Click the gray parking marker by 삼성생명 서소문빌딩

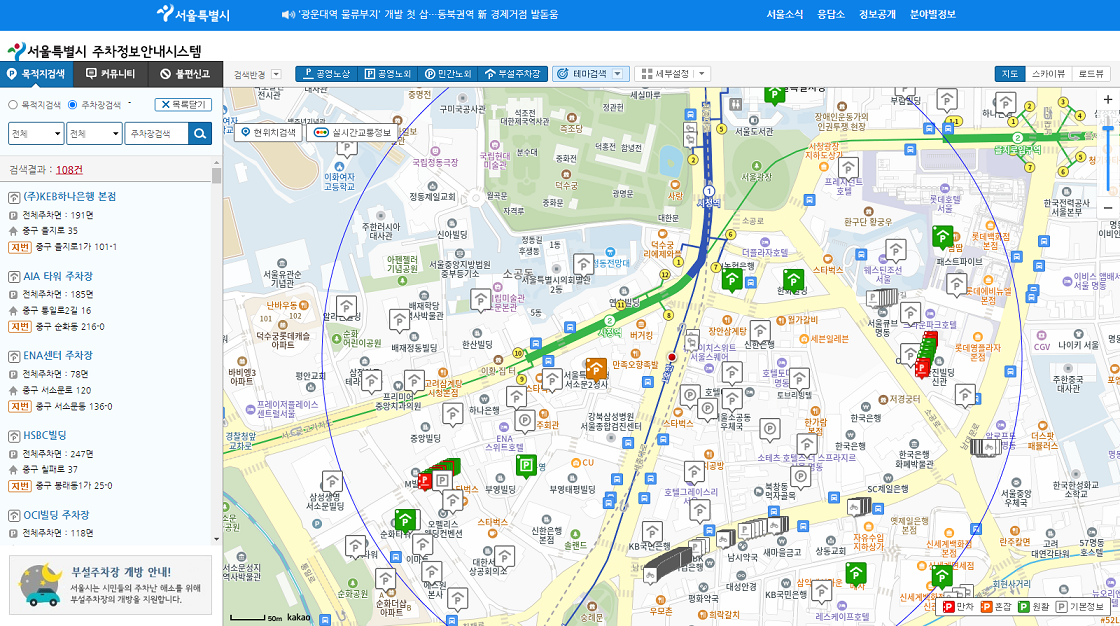tap(332, 481)
